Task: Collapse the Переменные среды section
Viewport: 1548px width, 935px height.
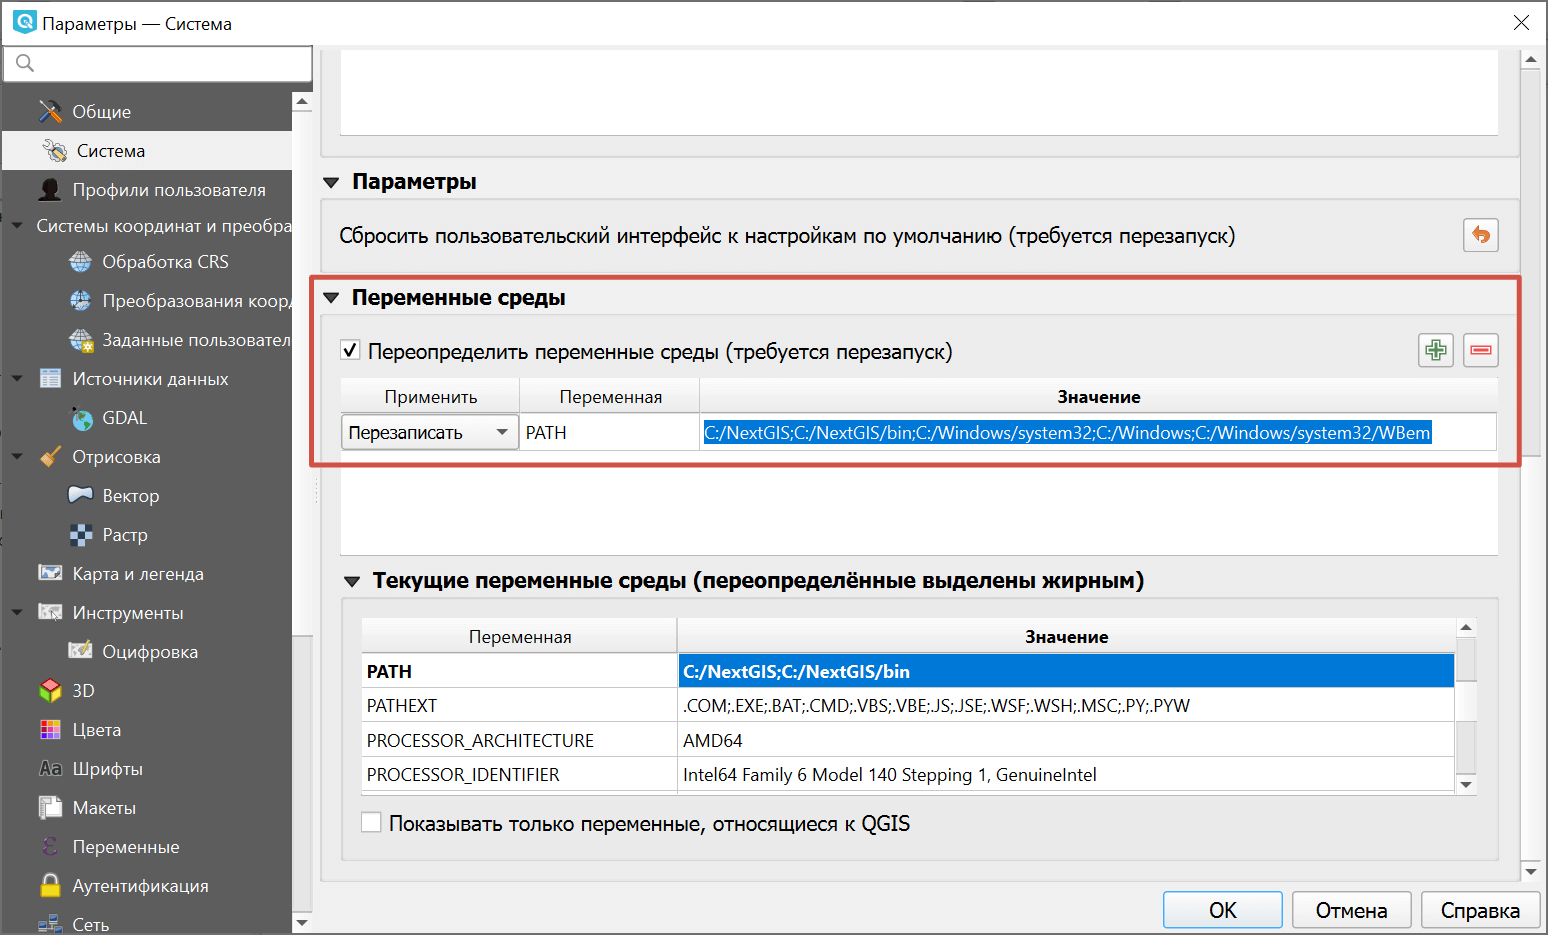Action: (x=331, y=297)
